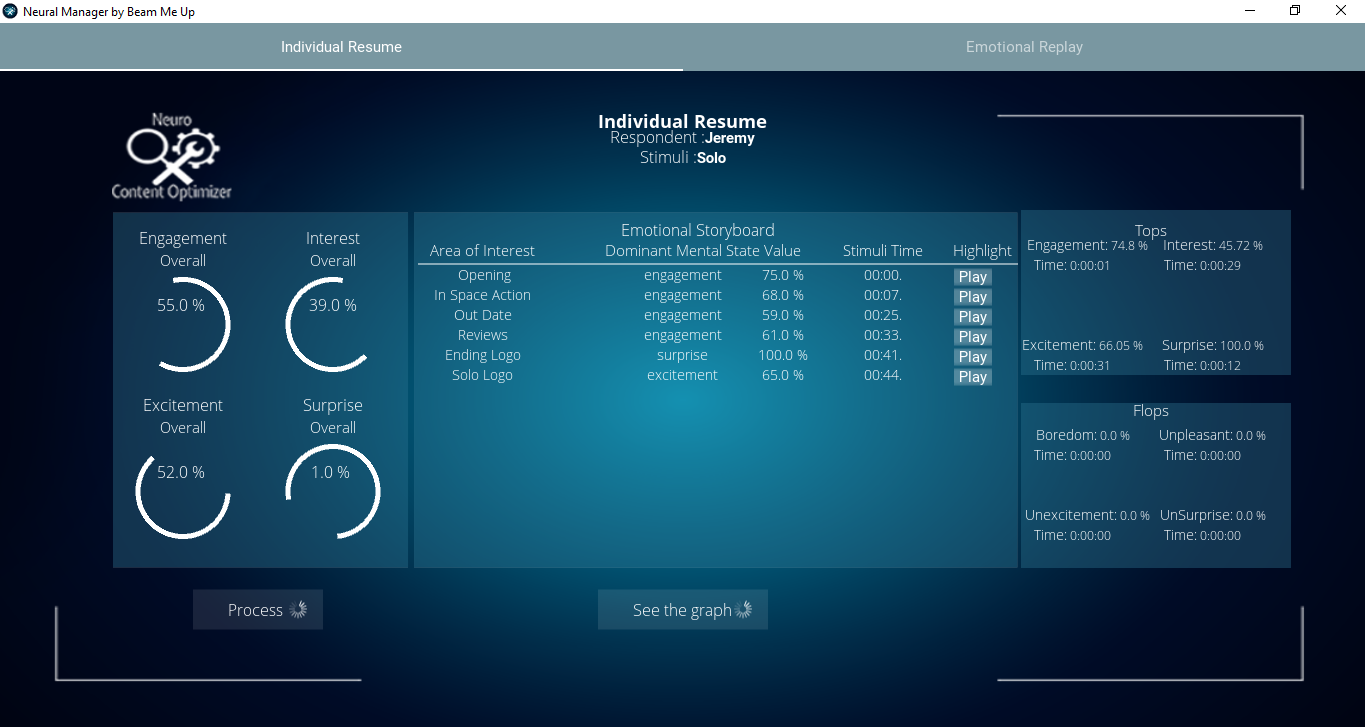
Task: Click the surprise dominant state cell
Action: (682, 355)
